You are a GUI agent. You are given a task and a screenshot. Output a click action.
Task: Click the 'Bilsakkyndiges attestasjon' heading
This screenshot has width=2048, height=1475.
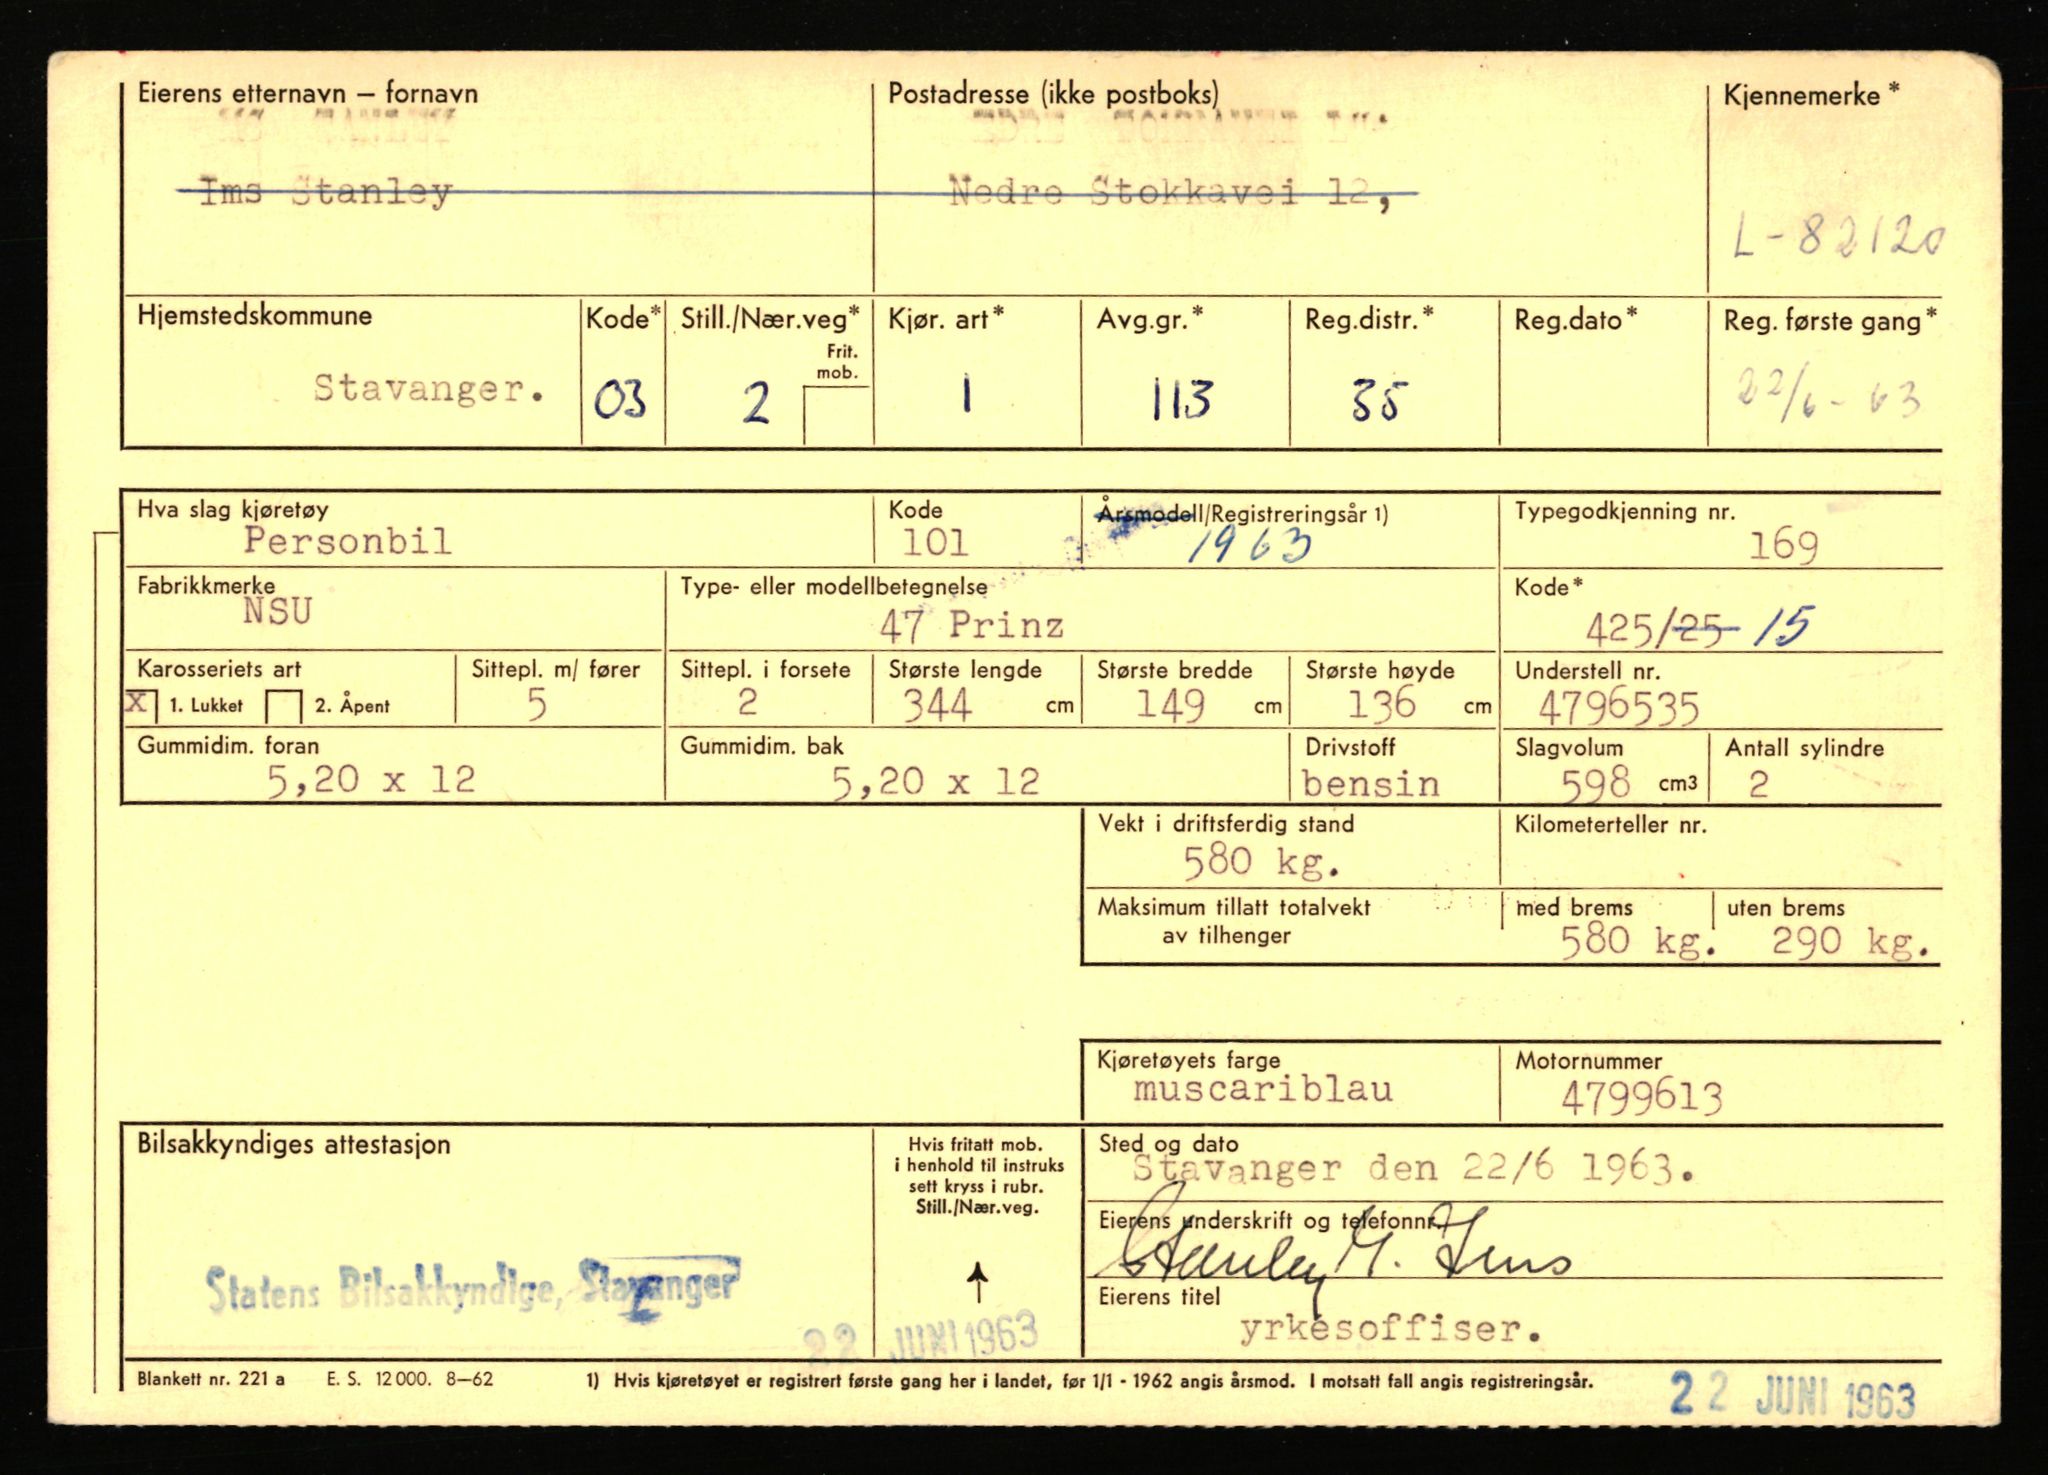point(294,1145)
